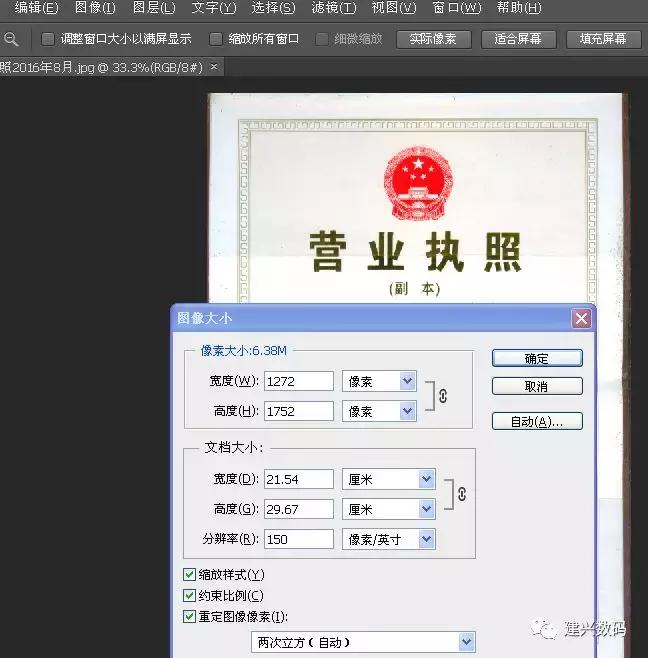Open document height 厘米 unit dropdown
Image resolution: width=648 pixels, height=658 pixels.
[x=389, y=509]
